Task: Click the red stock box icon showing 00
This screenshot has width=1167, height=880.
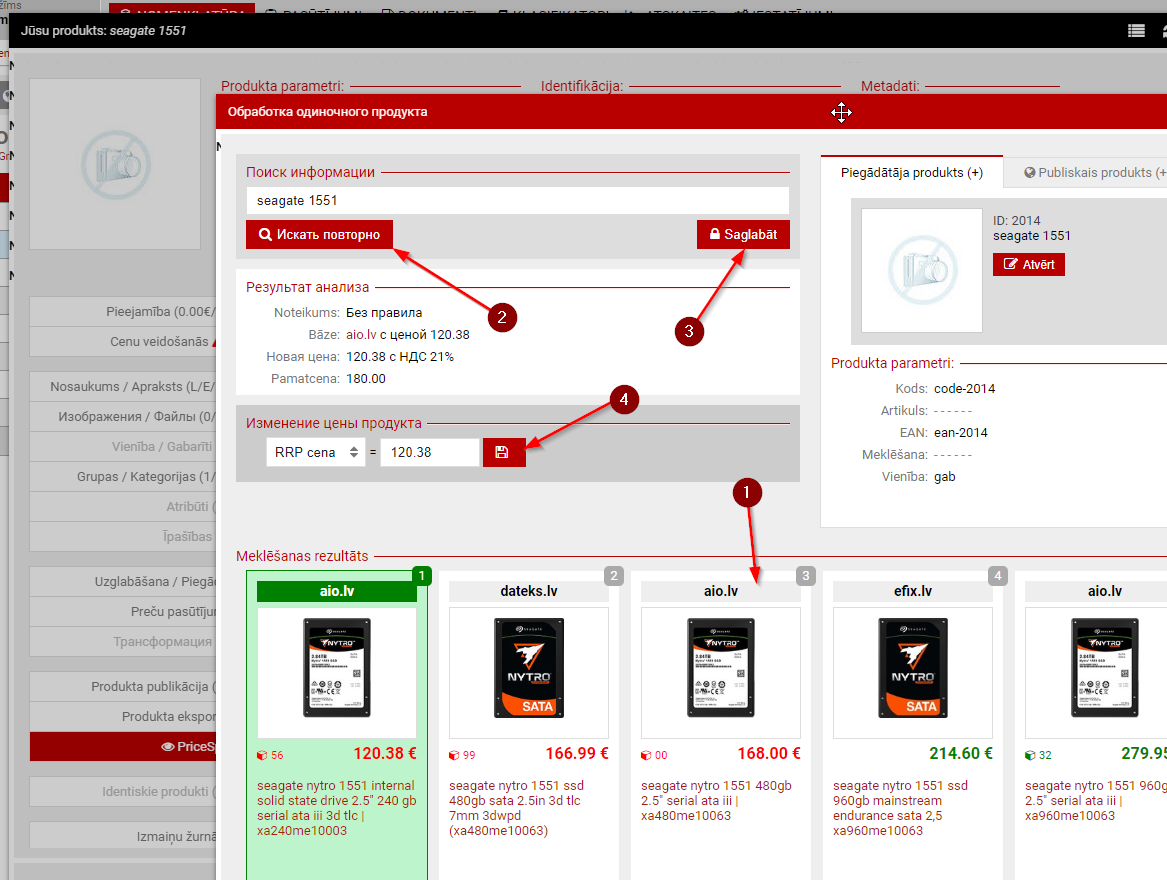Action: (x=647, y=755)
